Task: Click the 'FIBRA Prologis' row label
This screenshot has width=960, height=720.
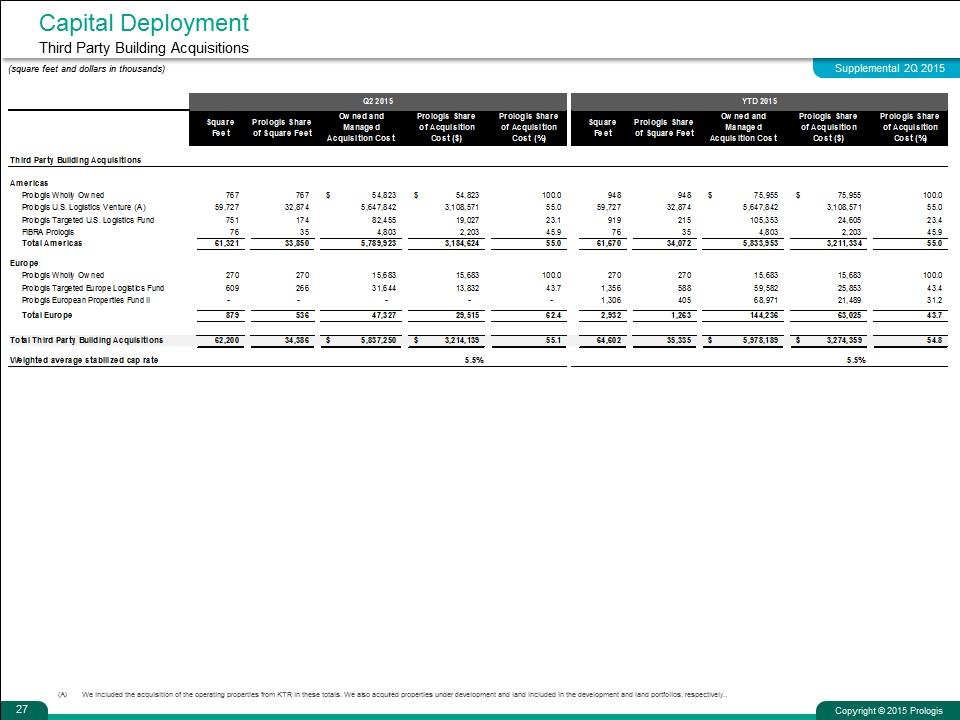Action: [48, 232]
